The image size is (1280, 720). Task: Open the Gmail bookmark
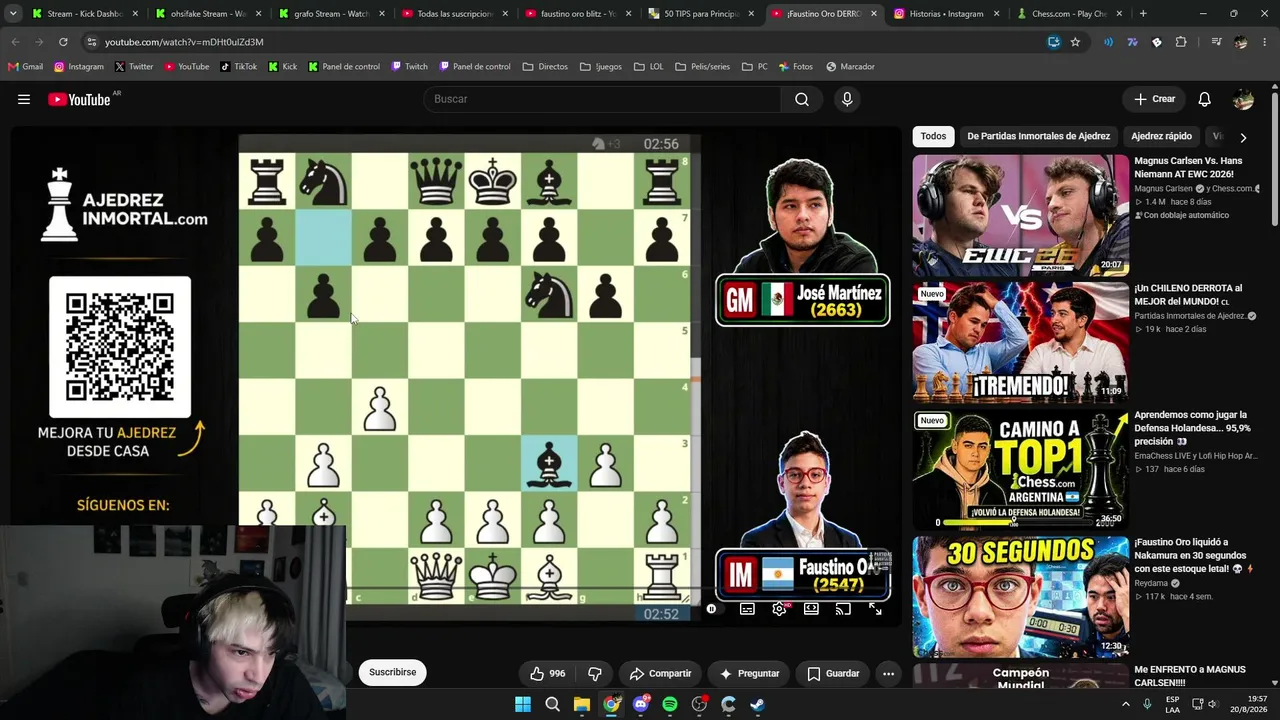click(25, 67)
